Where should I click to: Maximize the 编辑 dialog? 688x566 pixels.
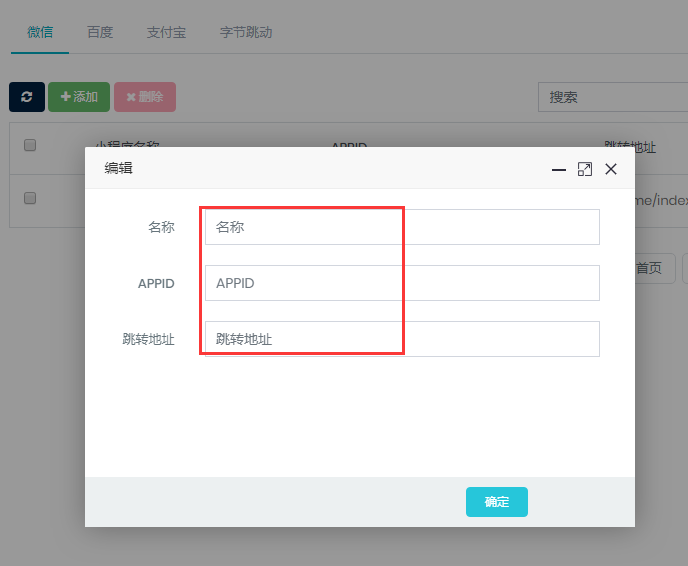click(x=585, y=170)
